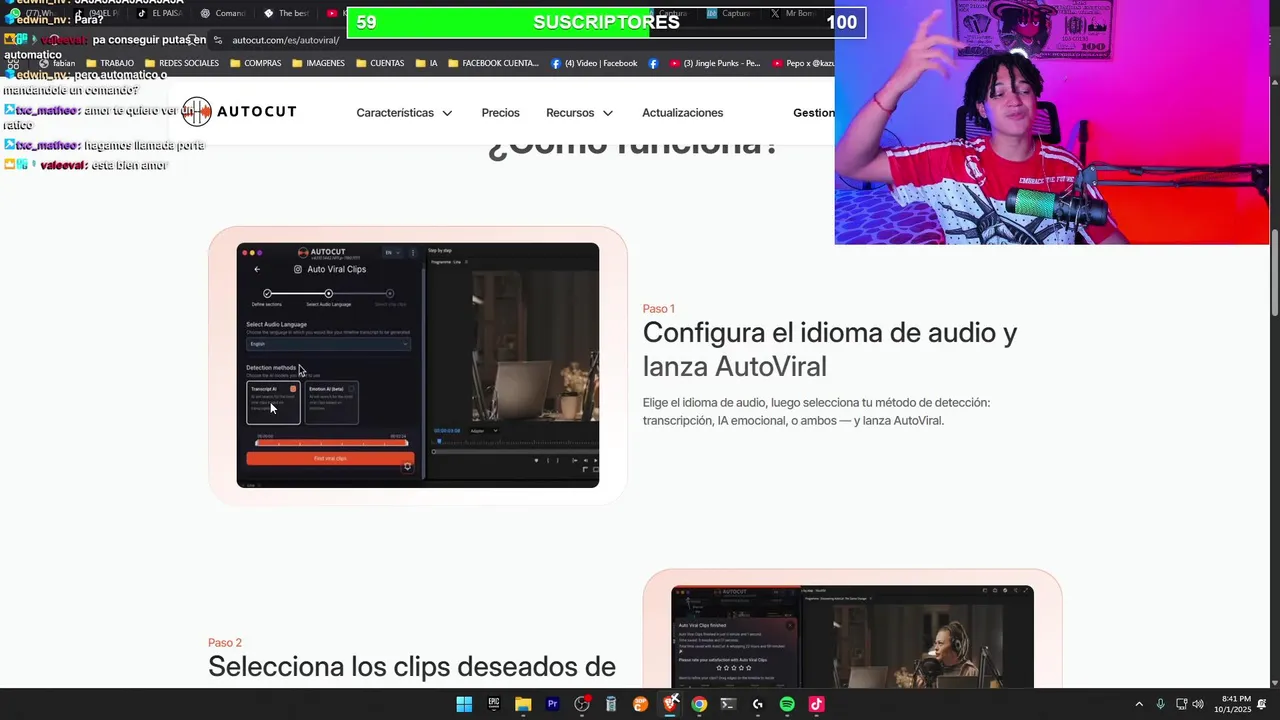This screenshot has height=720, width=1280.
Task: Click the Paso 1 label text
Action: tap(659, 309)
